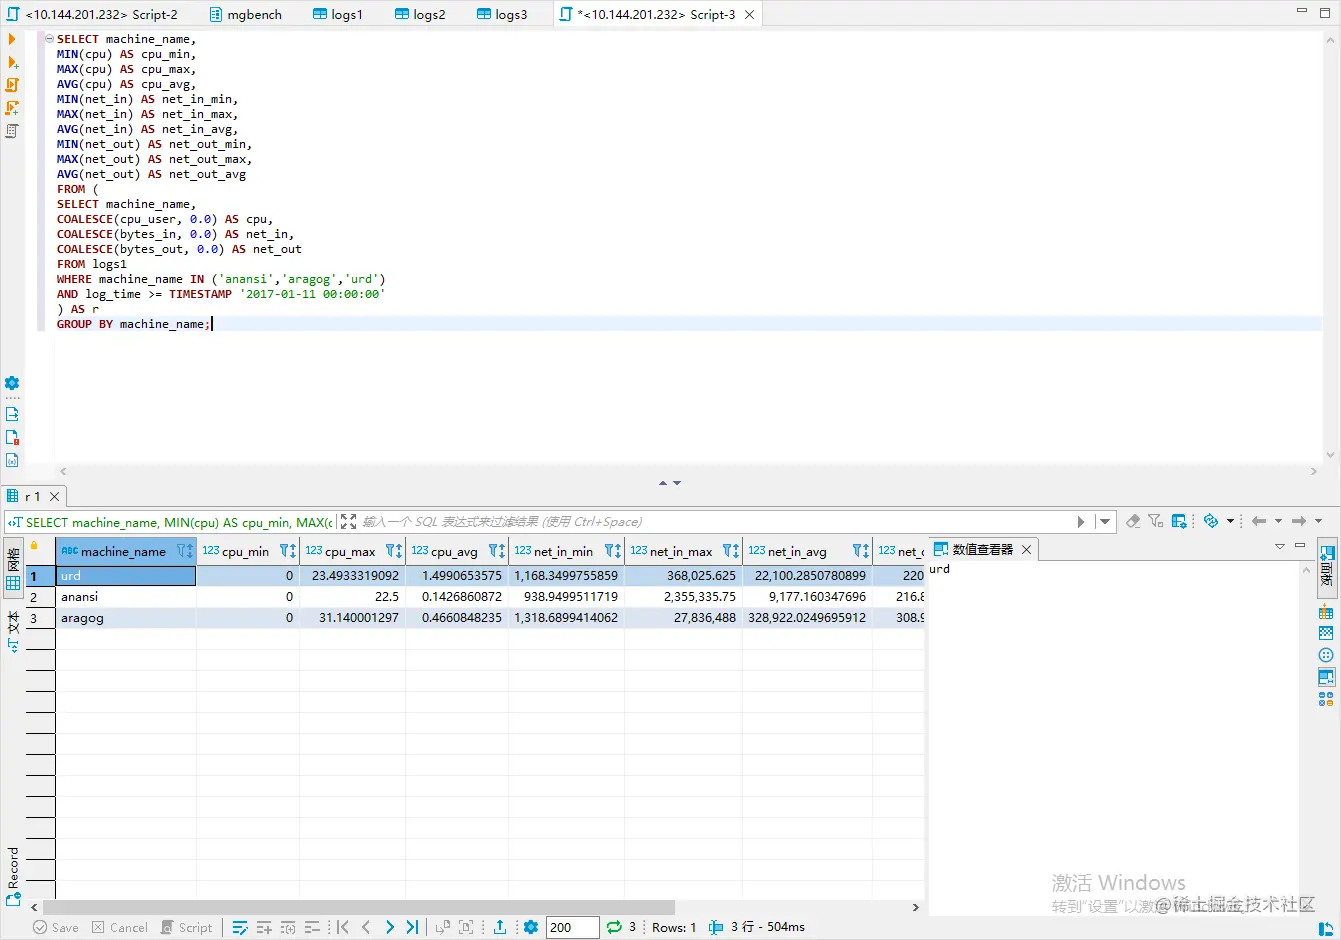This screenshot has width=1341, height=940.
Task: Toggle the Record view mode
Action: 13,877
